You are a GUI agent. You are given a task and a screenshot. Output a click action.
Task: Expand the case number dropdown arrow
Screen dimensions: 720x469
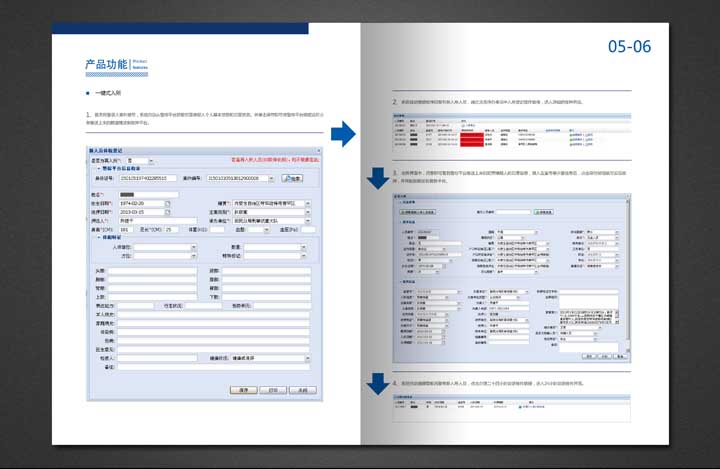(x=271, y=178)
